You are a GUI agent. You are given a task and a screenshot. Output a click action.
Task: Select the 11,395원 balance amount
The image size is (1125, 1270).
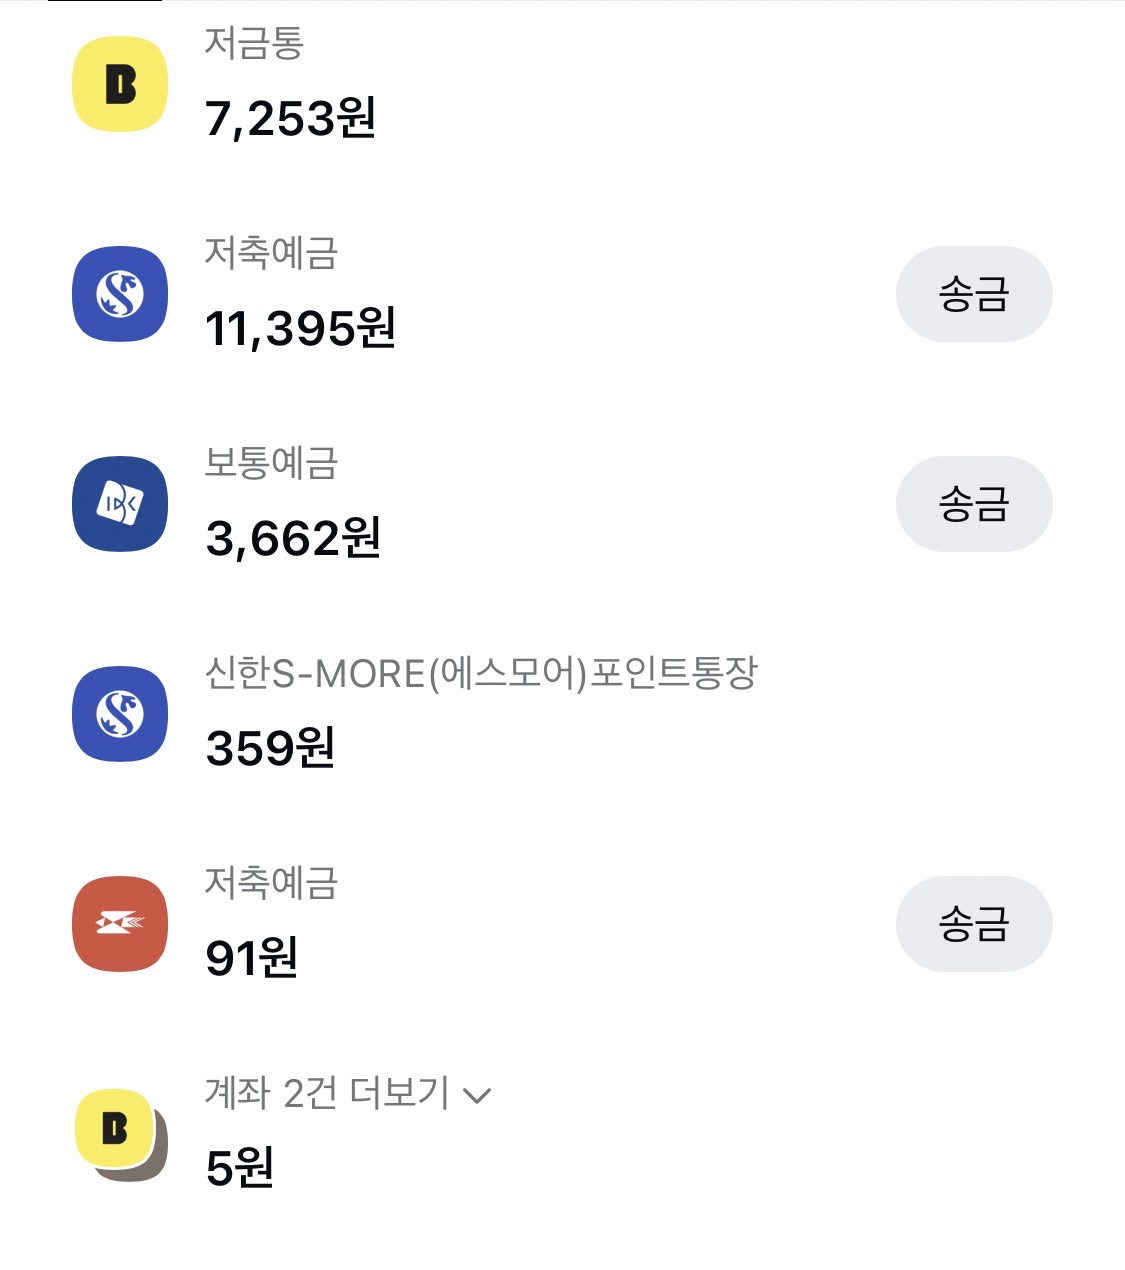pos(300,329)
